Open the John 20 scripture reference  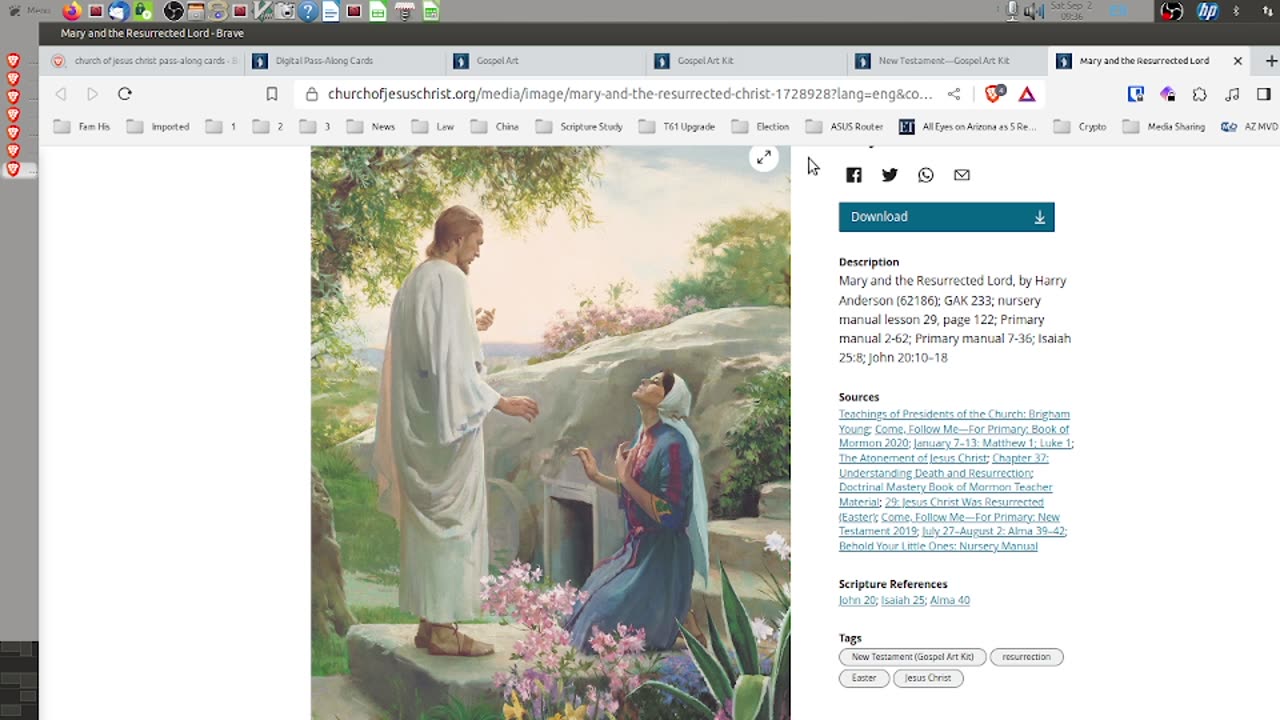pos(857,601)
